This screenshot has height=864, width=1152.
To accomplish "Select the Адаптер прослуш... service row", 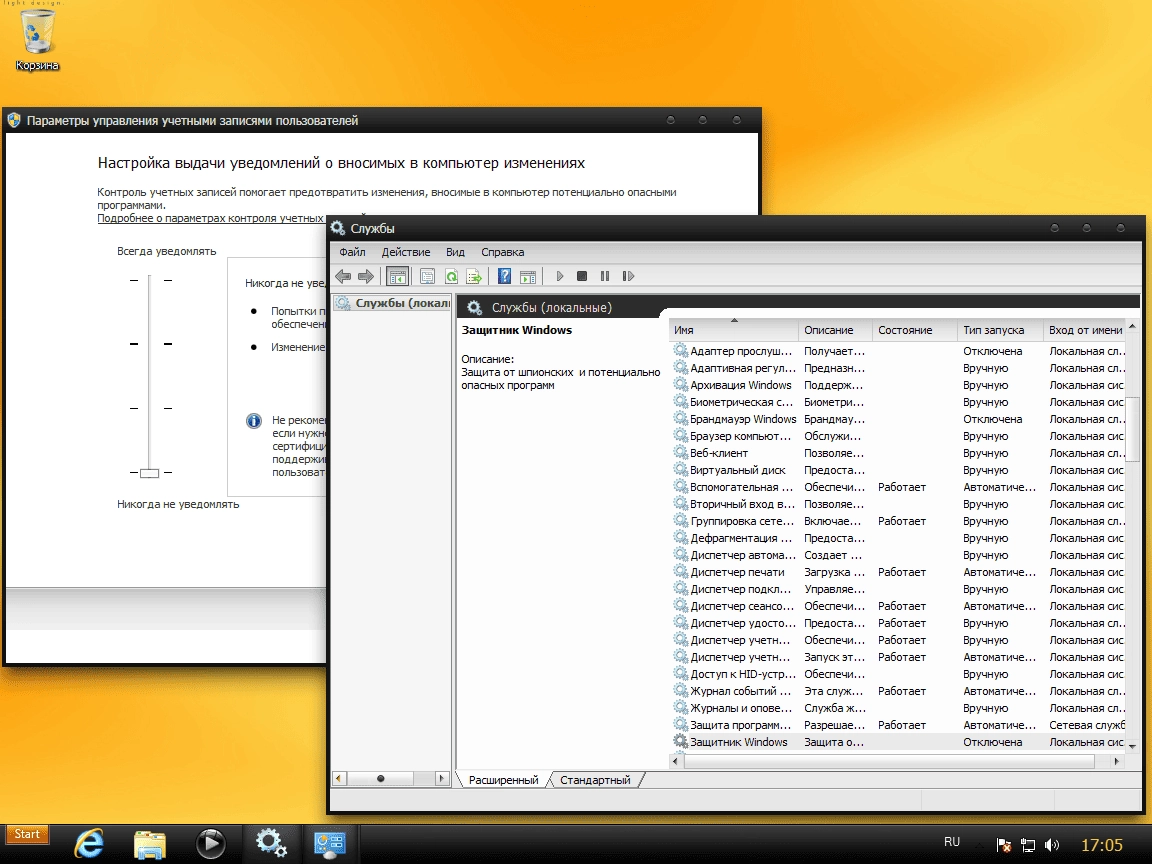I will click(x=899, y=351).
